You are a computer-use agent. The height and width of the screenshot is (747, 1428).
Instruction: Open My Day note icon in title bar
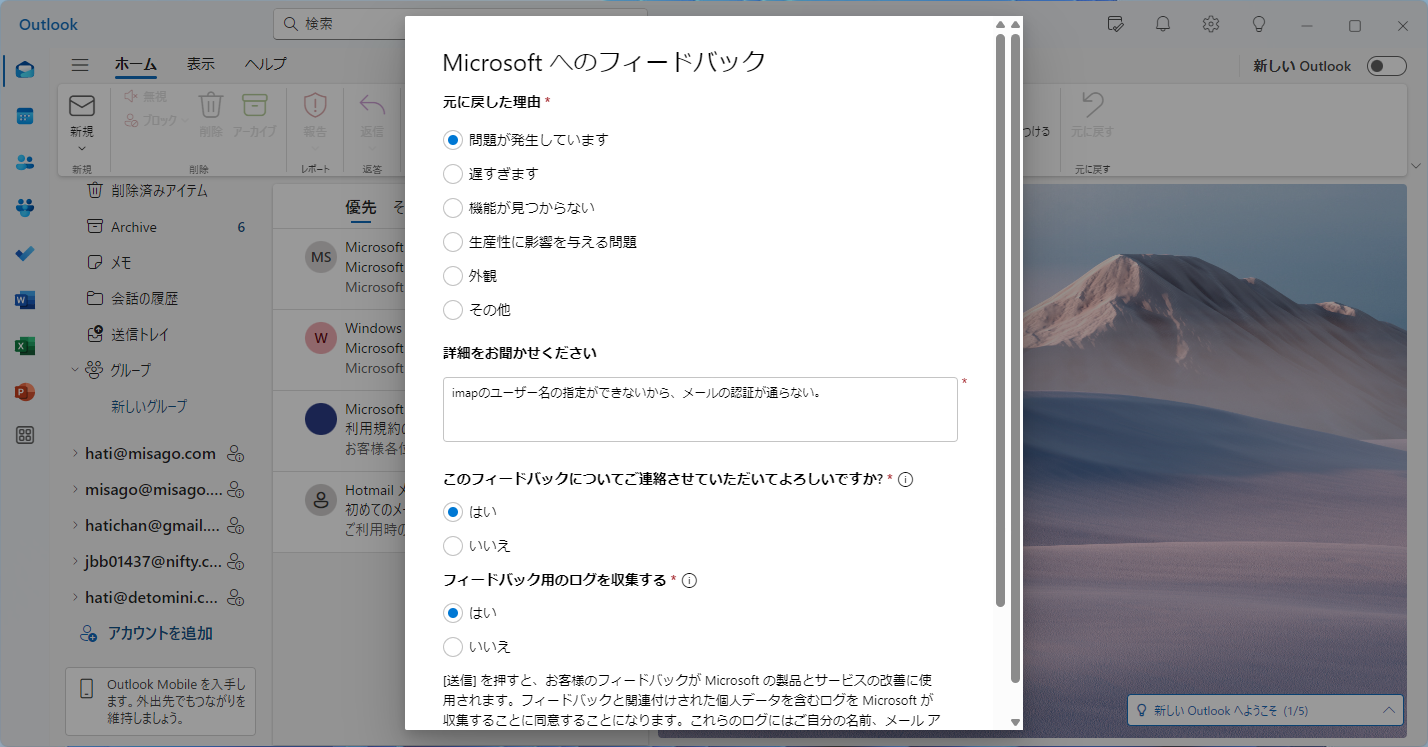tap(1117, 24)
